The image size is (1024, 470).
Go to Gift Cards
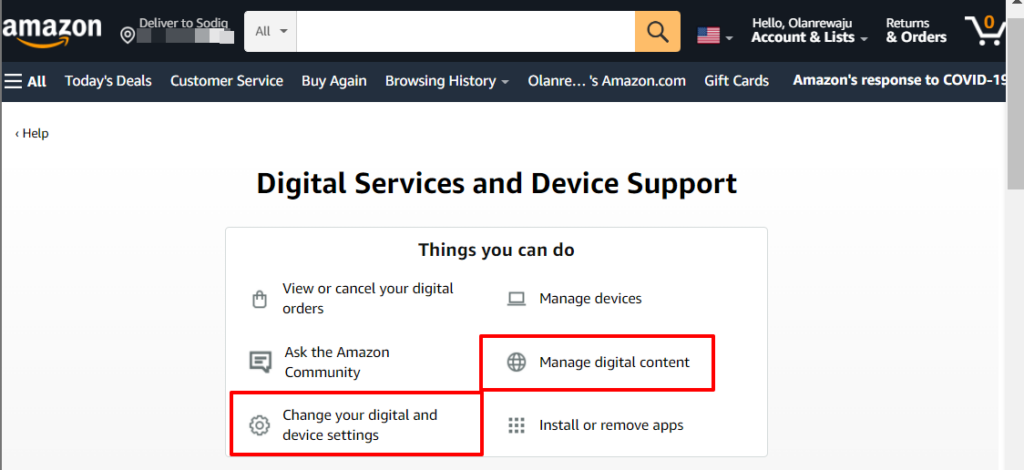point(736,81)
